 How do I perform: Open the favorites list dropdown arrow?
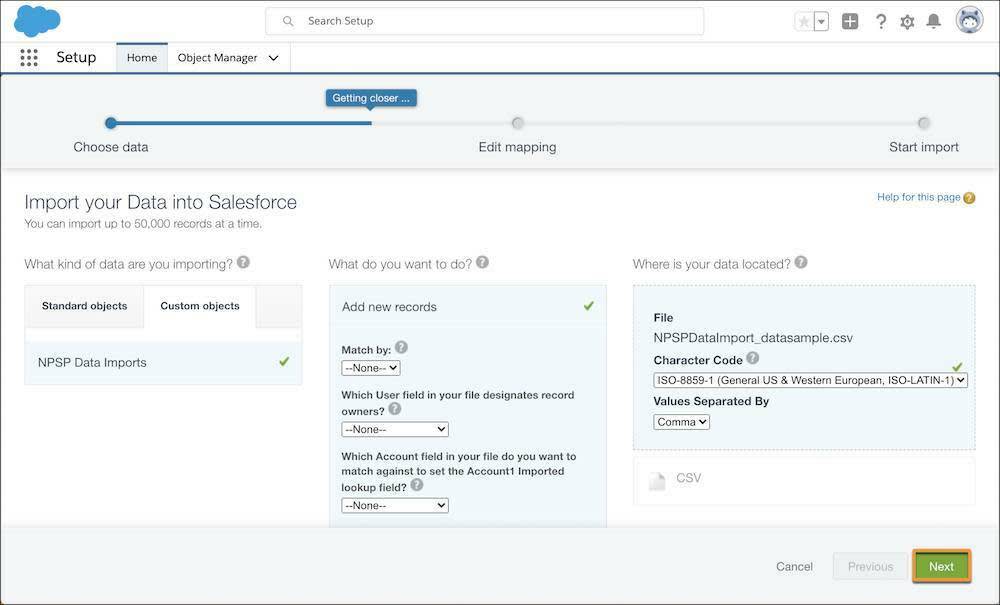click(x=821, y=22)
